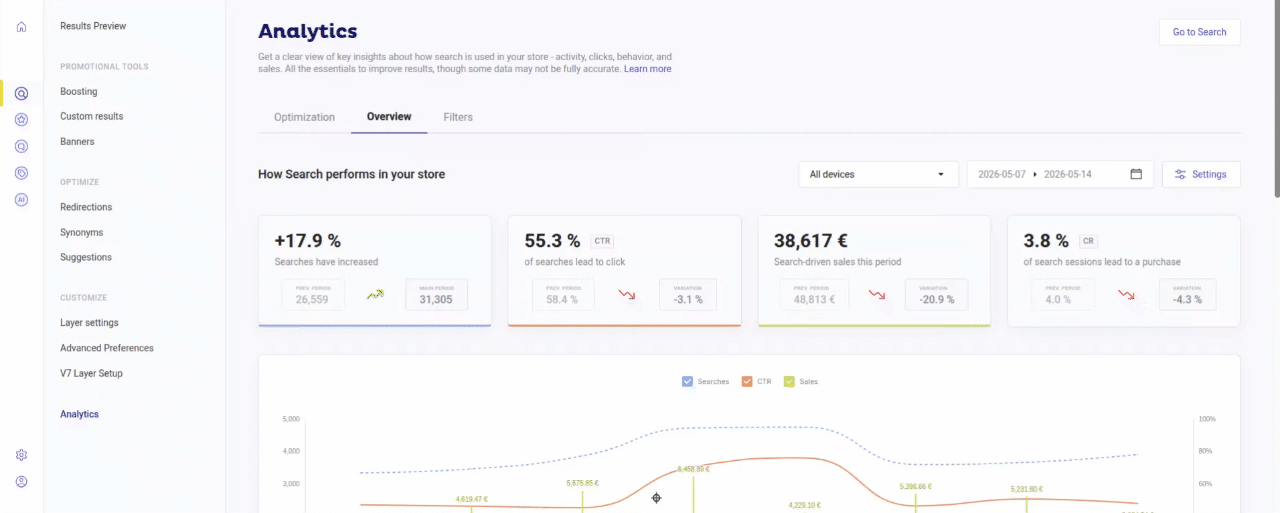Image resolution: width=1280 pixels, height=513 pixels.
Task: Open the user account icon
Action: click(x=21, y=481)
